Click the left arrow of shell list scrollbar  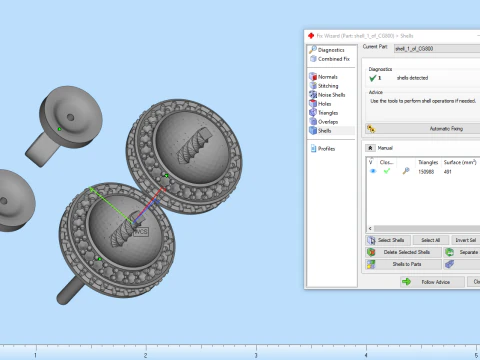tap(370, 229)
